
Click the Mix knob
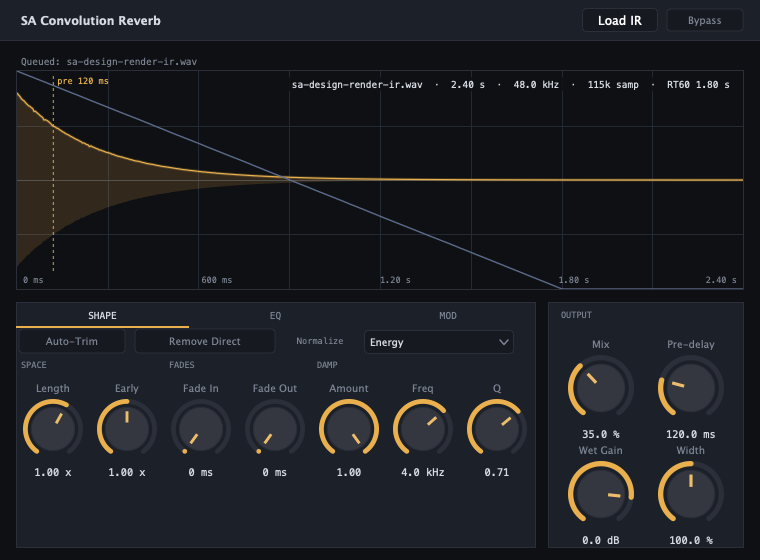tap(601, 388)
